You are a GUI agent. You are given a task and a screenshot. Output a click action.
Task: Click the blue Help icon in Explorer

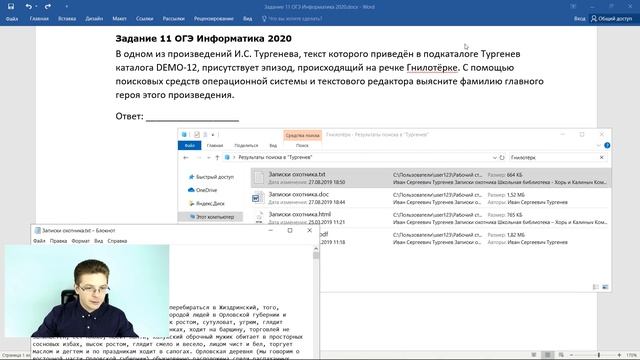tap(607, 145)
